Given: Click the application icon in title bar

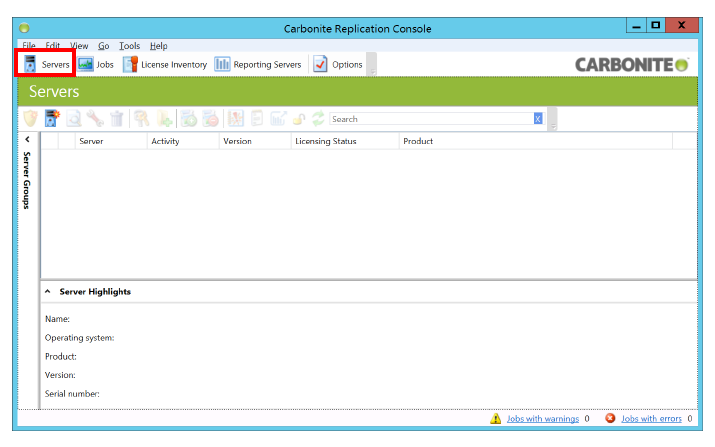Looking at the screenshot, I should [x=24, y=28].
